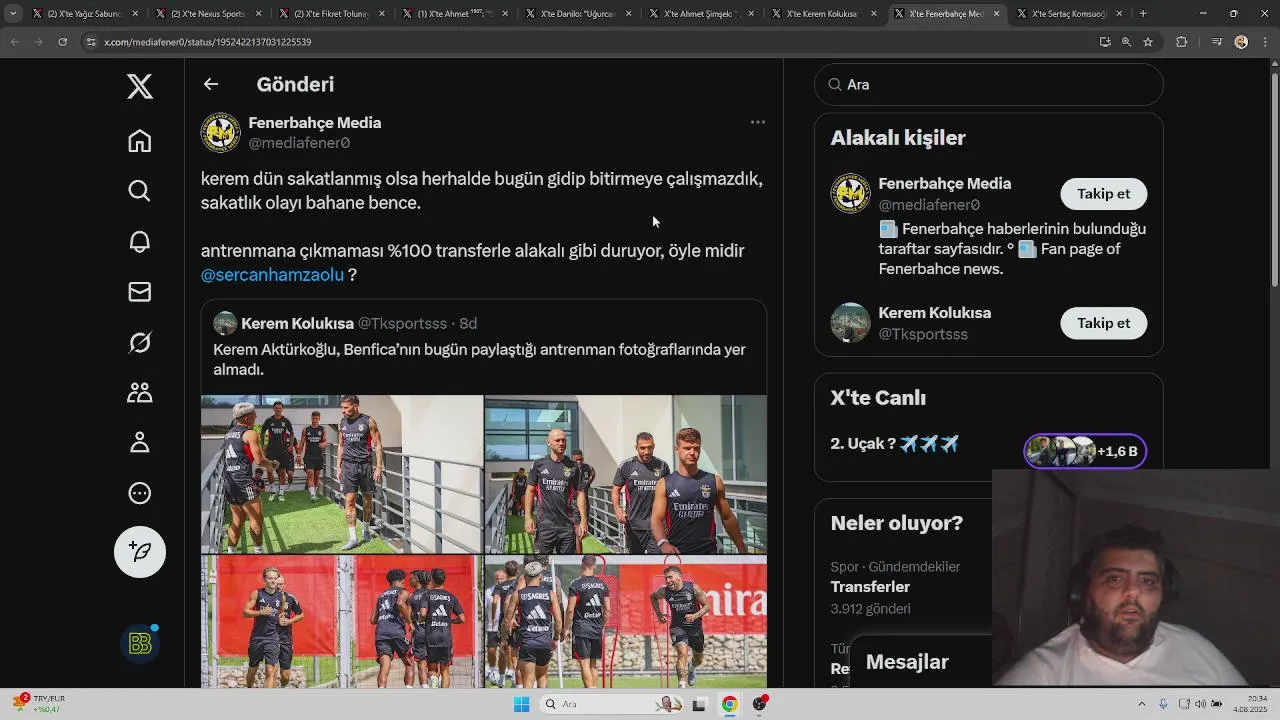Bookmark this page with the star icon
The height and width of the screenshot is (720, 1280).
click(x=1148, y=42)
